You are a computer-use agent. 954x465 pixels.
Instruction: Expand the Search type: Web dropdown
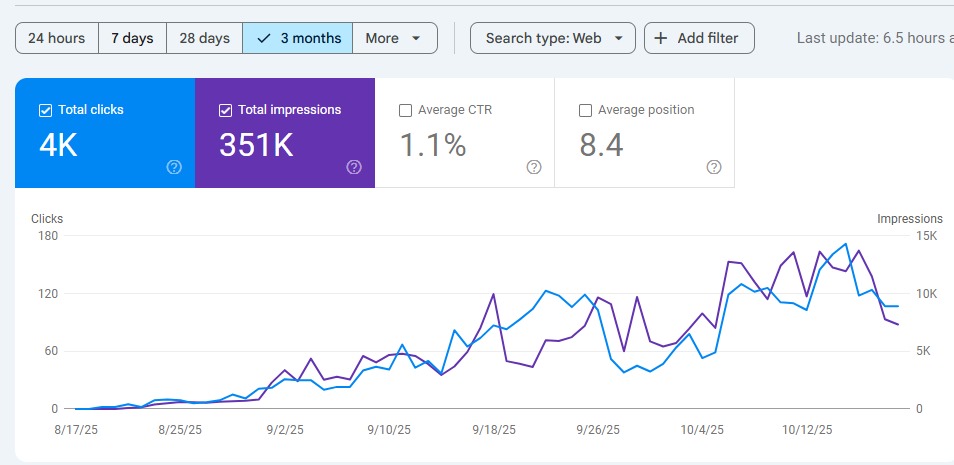tap(553, 39)
